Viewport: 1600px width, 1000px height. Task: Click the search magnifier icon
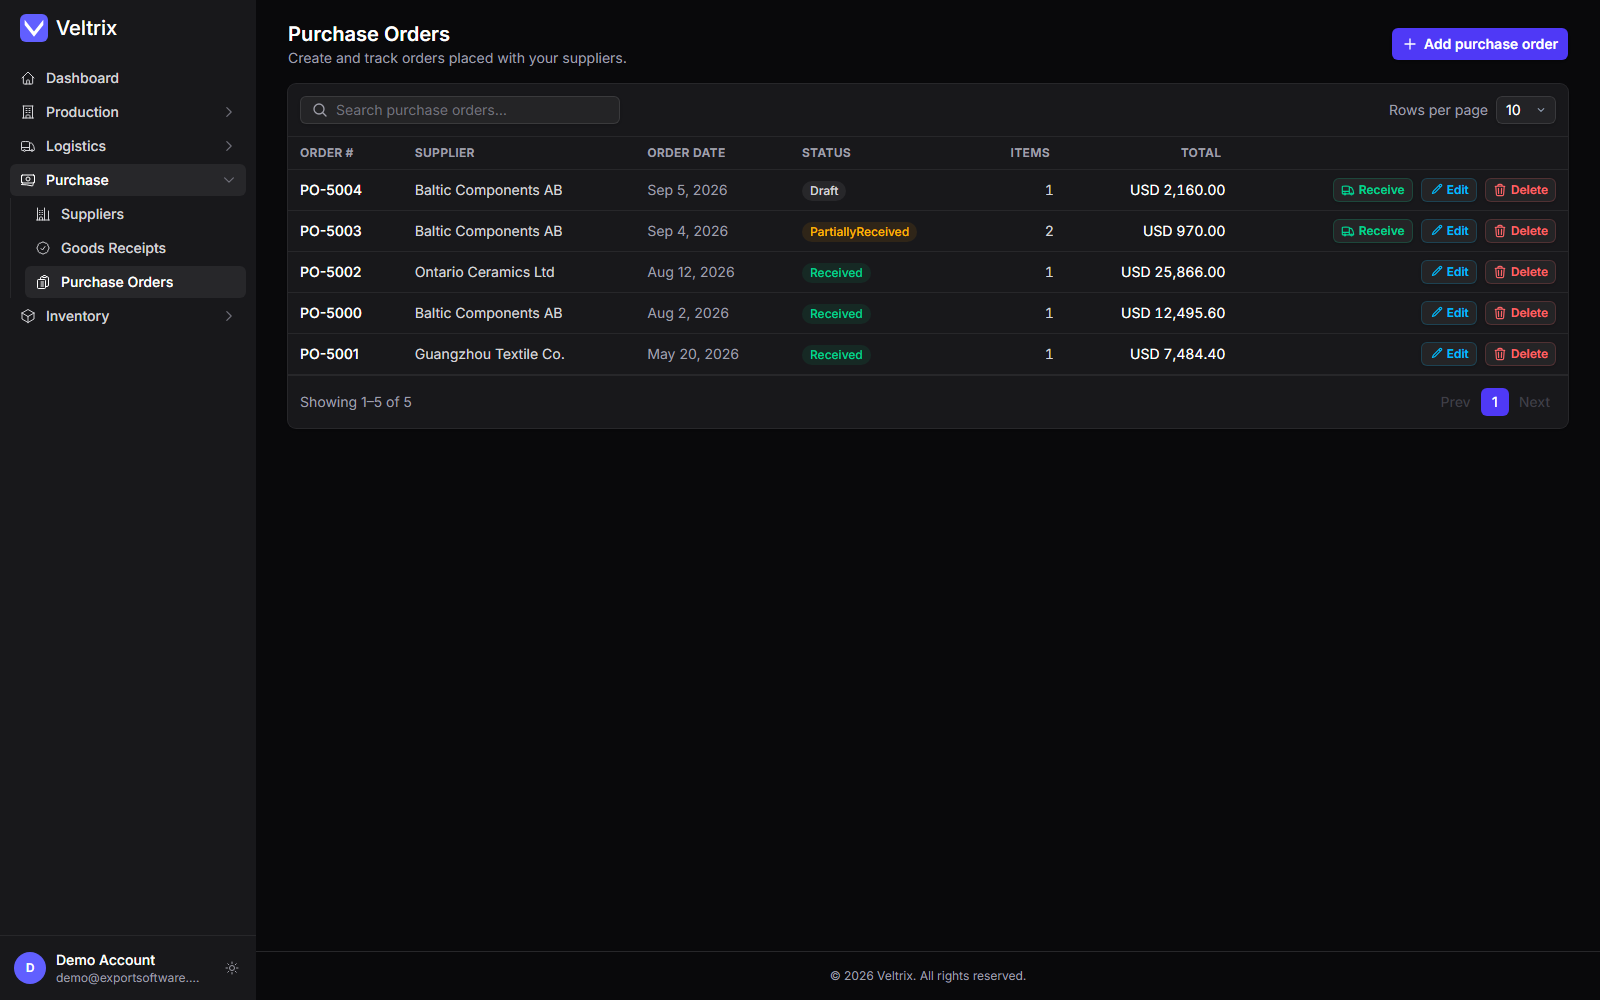click(x=320, y=110)
